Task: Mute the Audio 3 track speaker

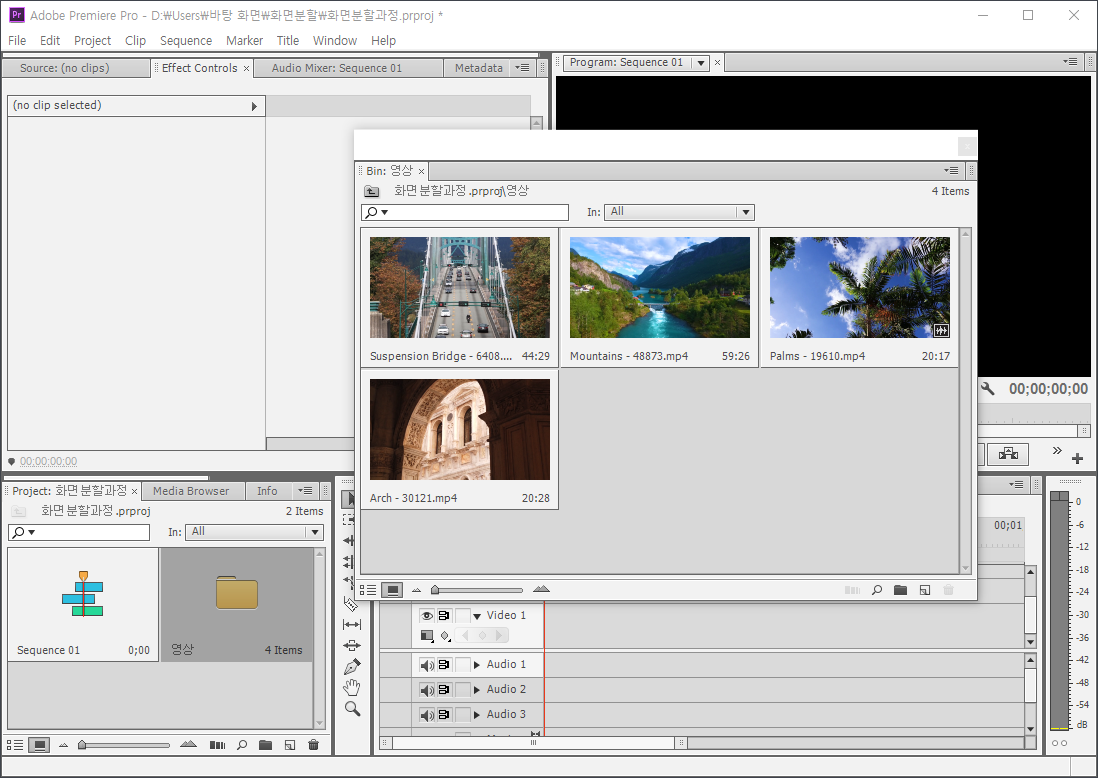Action: pos(426,715)
